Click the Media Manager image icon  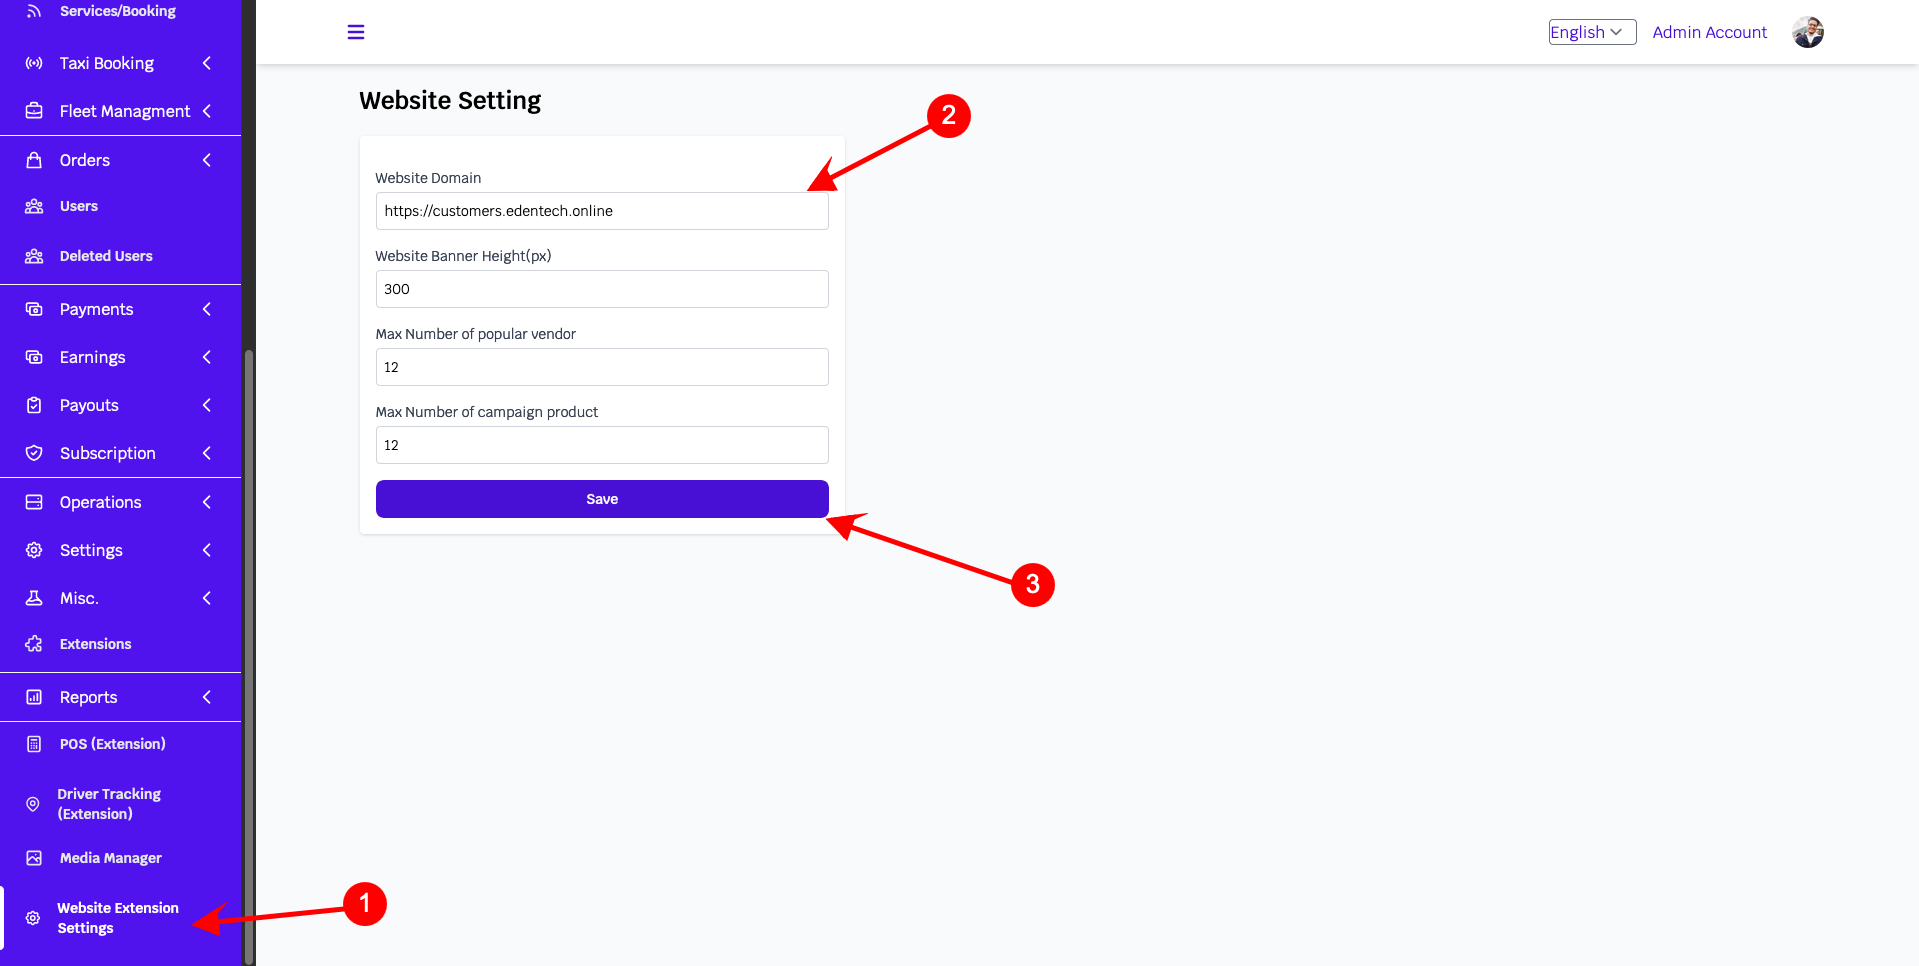(34, 858)
